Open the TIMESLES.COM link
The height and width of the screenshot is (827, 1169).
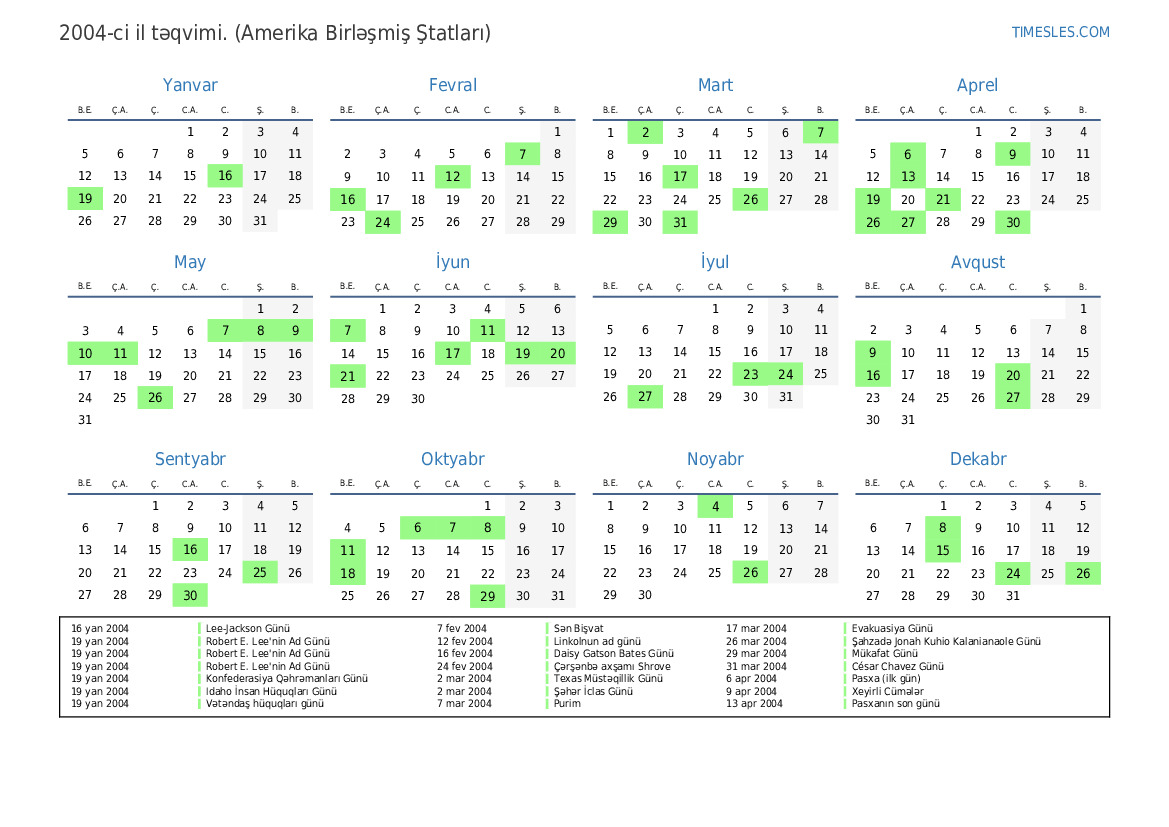[x=1060, y=32]
